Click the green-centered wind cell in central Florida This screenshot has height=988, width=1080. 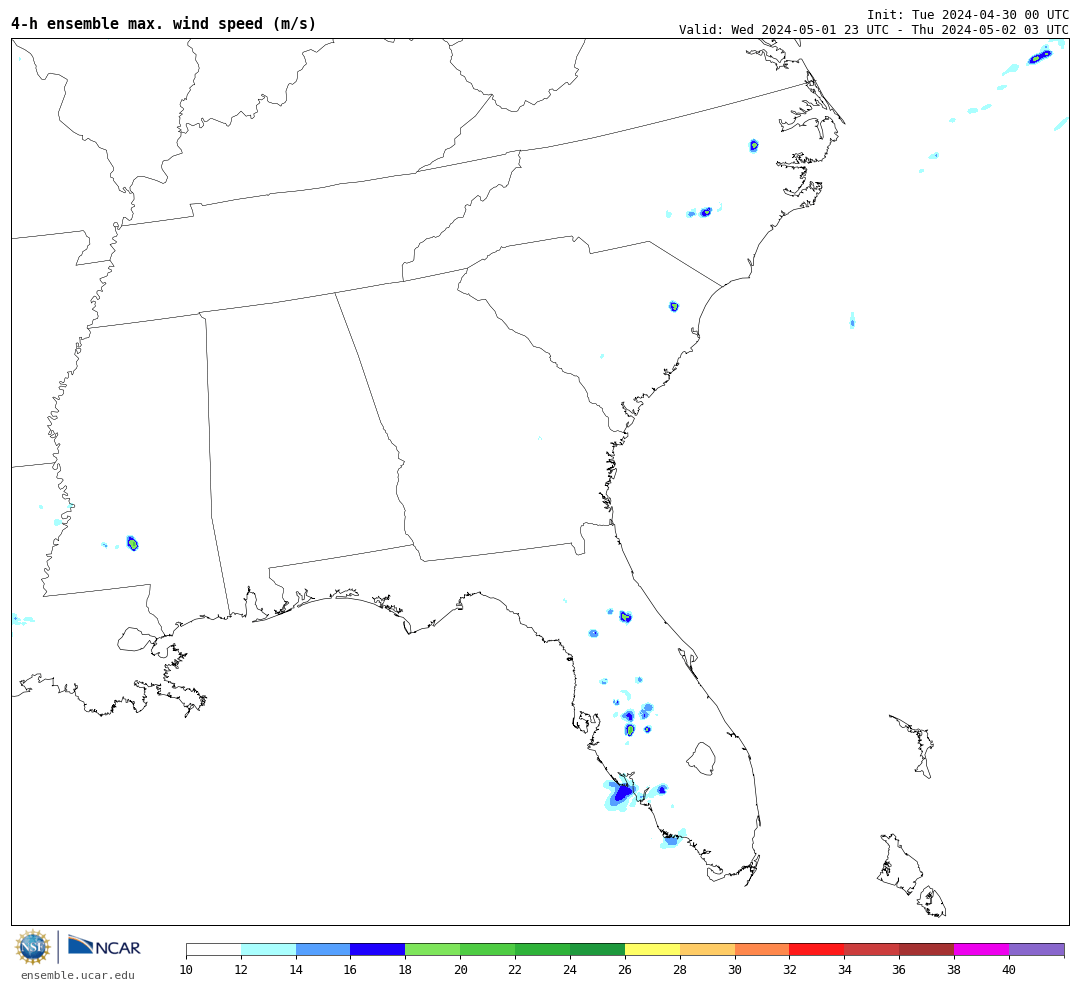pyautogui.click(x=630, y=730)
